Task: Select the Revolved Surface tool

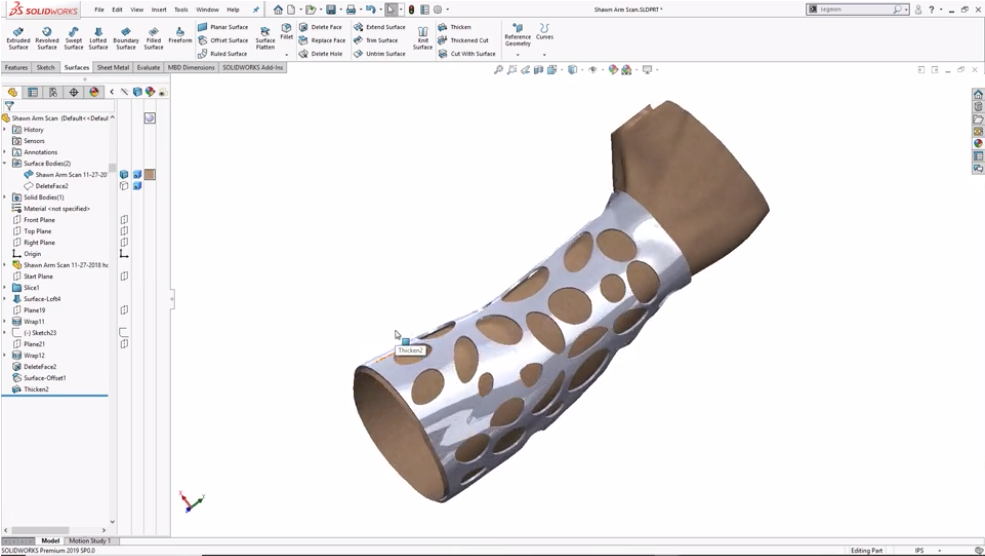Action: [46, 38]
